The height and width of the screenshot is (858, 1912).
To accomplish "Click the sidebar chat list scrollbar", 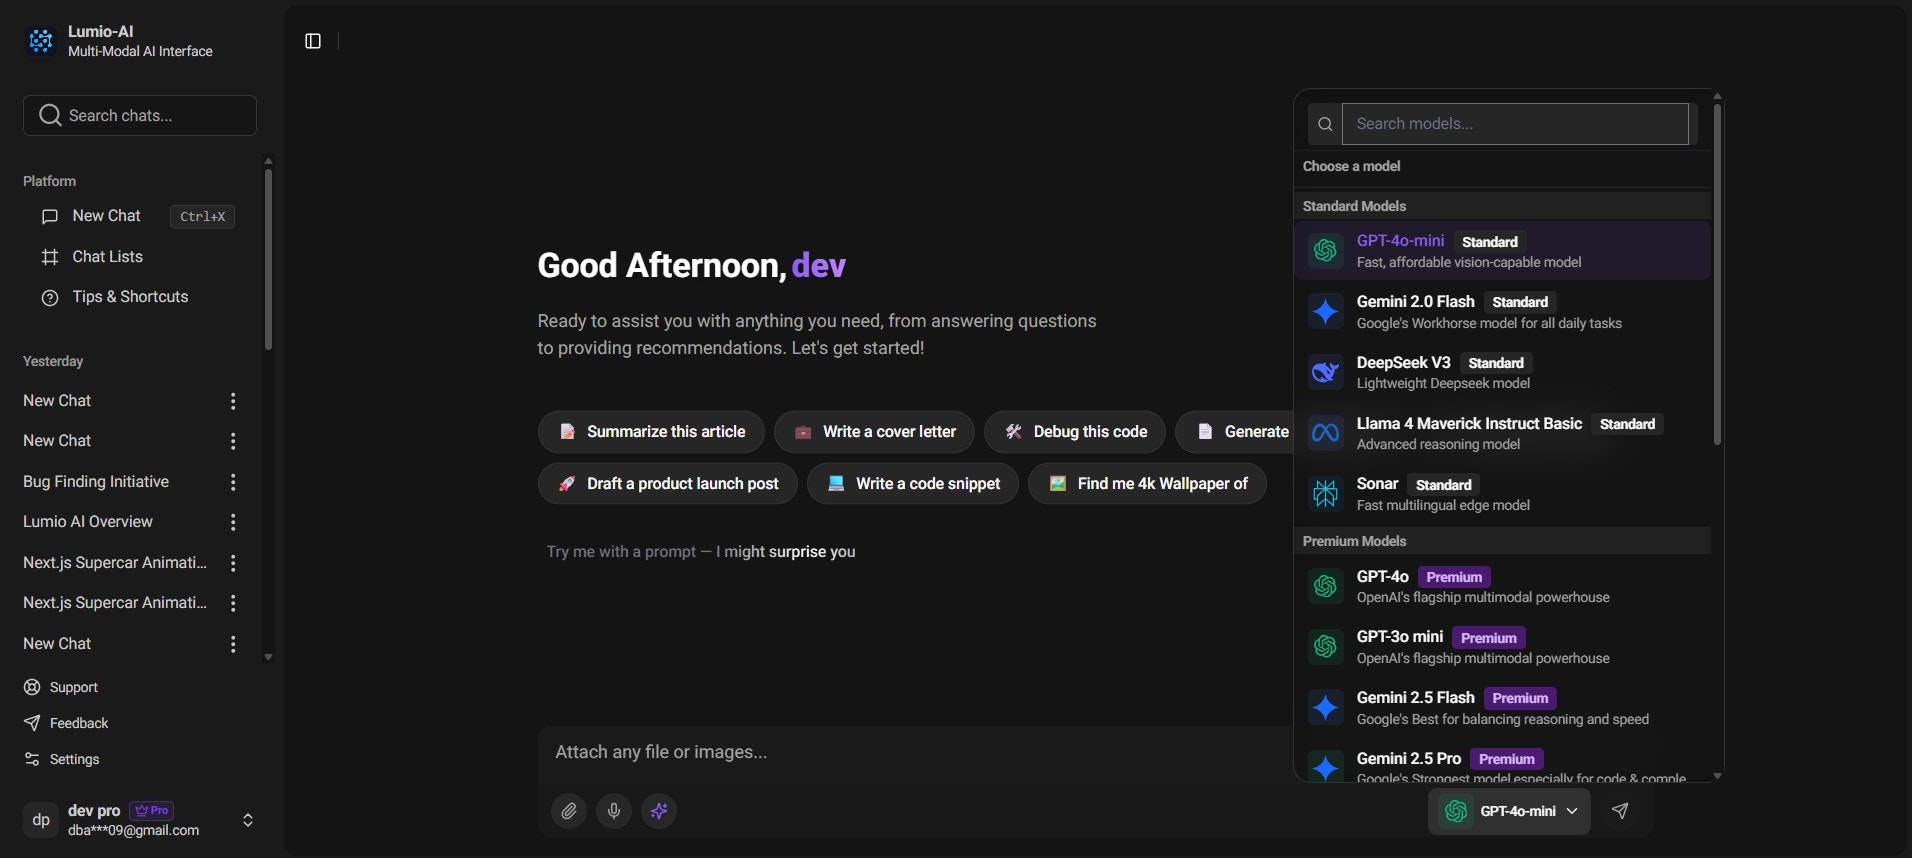I will [x=268, y=258].
